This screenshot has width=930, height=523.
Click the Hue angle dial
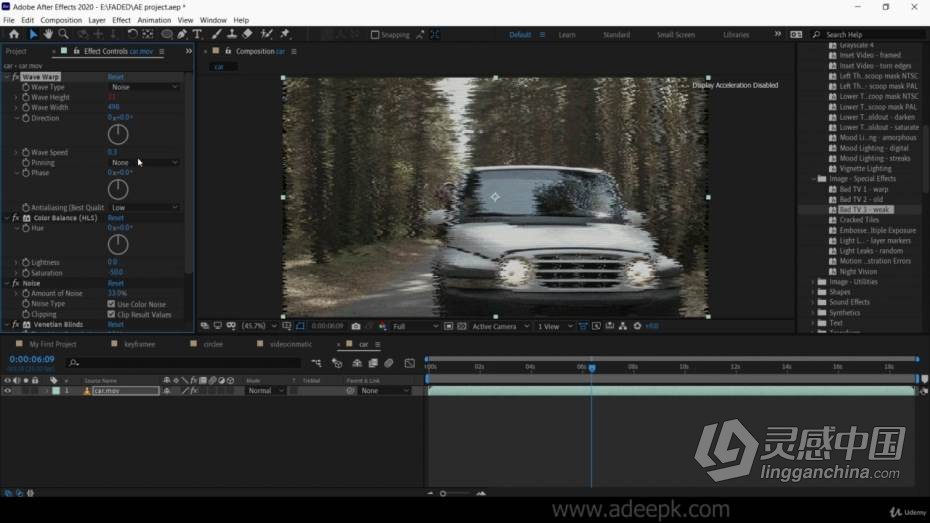[118, 244]
